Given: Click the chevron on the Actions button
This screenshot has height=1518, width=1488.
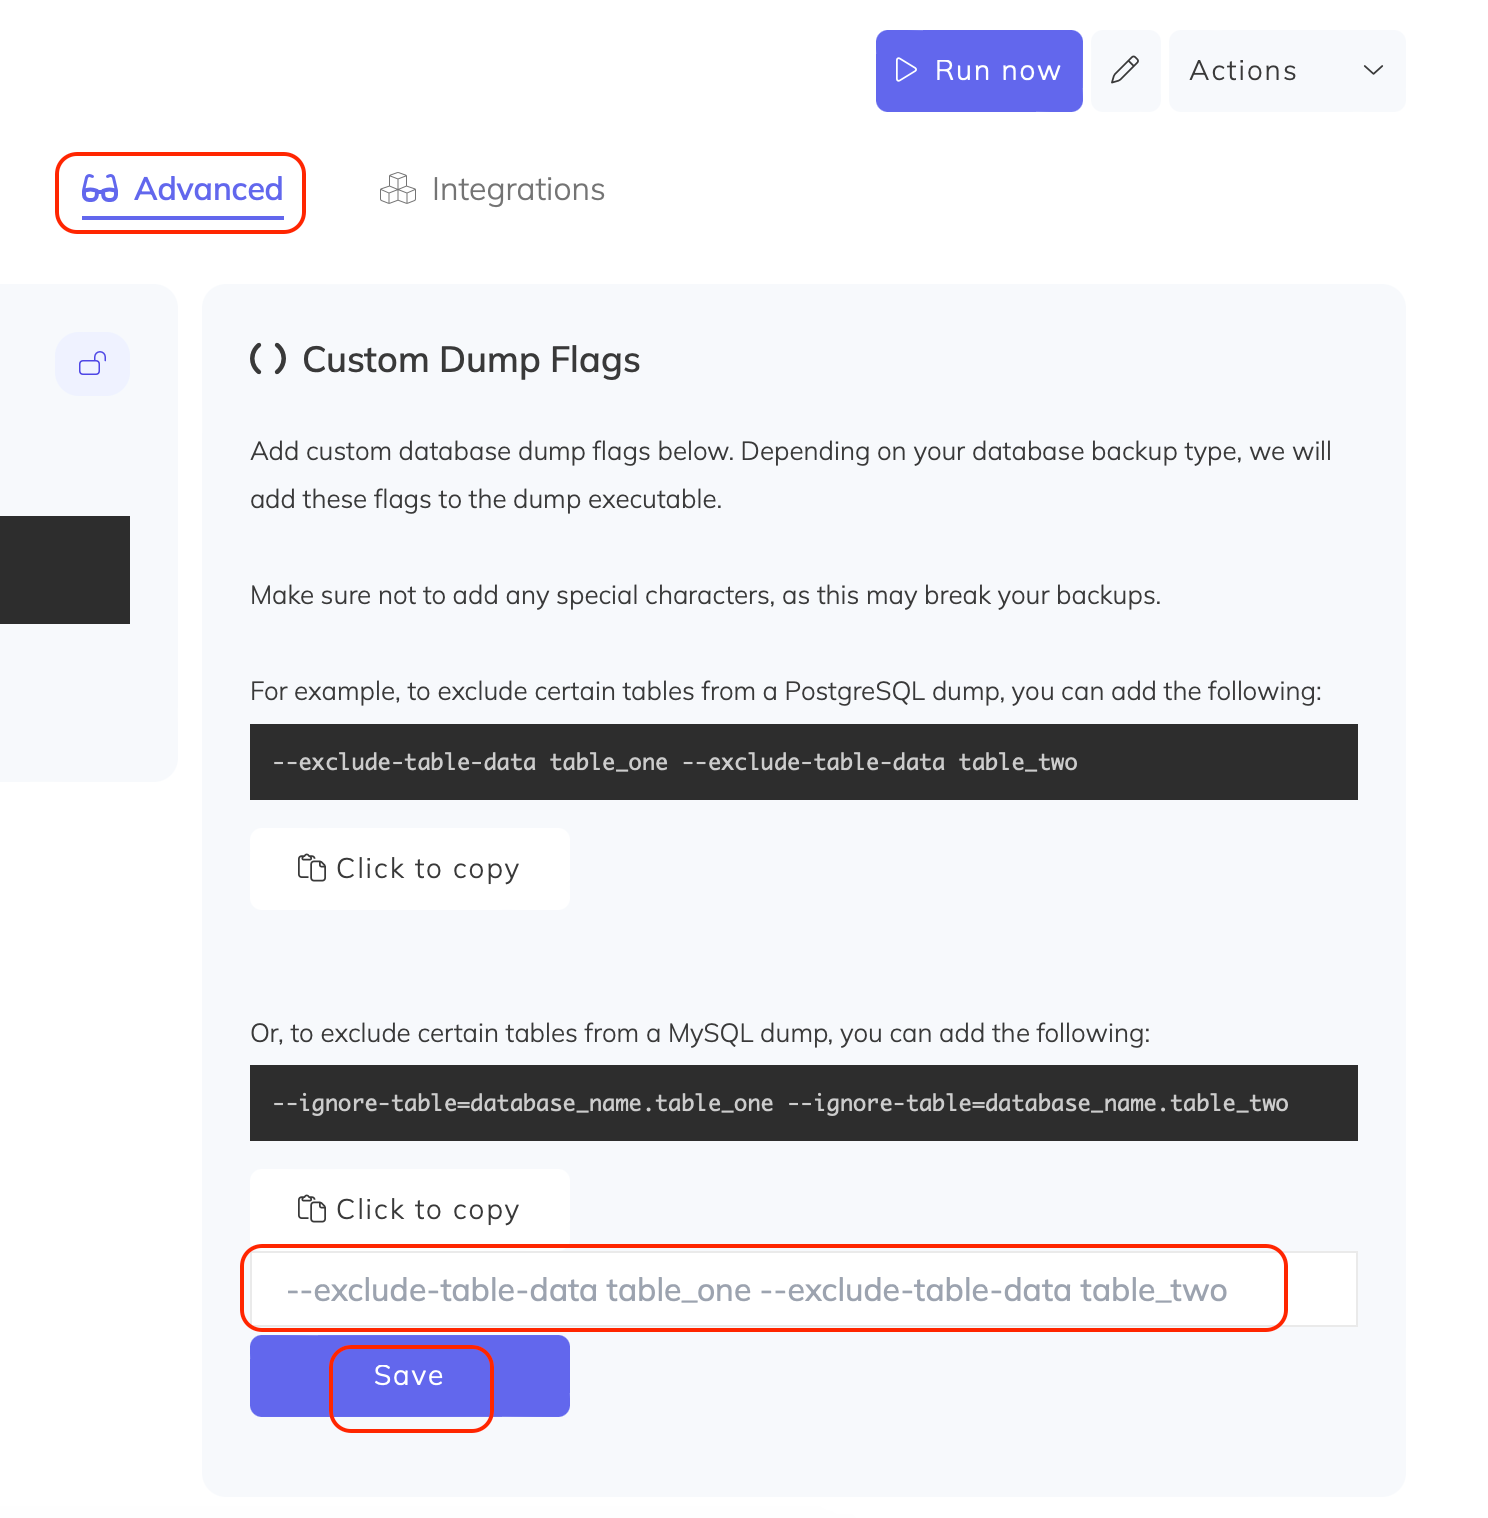Looking at the screenshot, I should pos(1373,70).
